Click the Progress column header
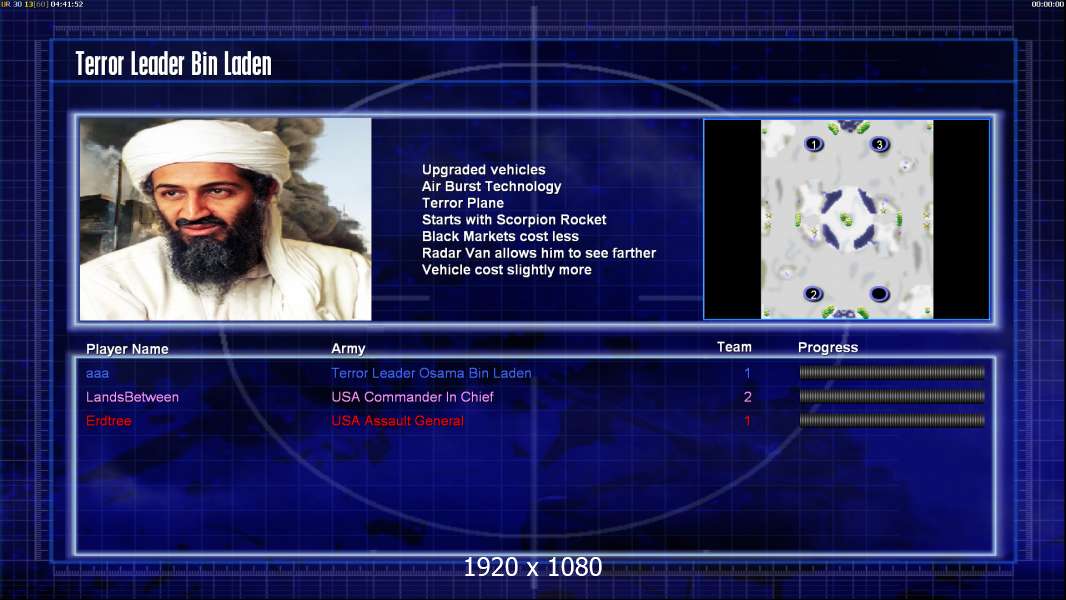 tap(827, 347)
